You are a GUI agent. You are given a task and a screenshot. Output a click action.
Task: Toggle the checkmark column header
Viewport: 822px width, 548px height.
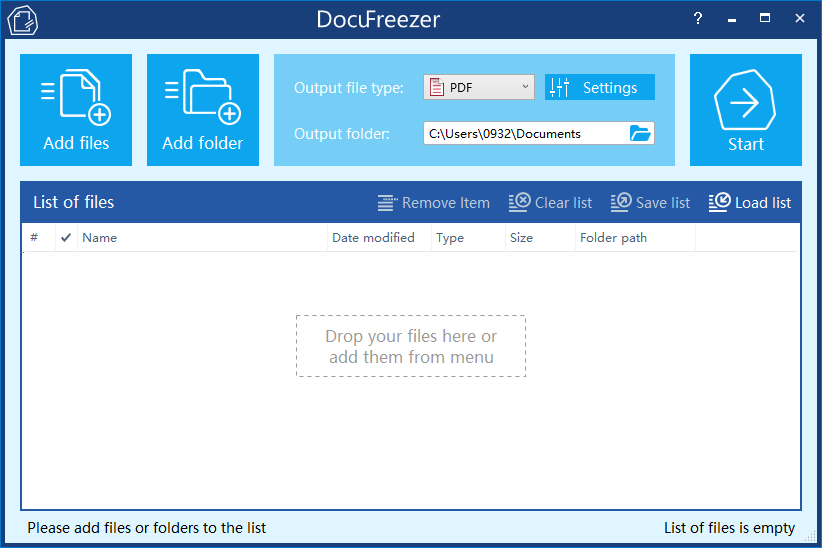click(66, 238)
